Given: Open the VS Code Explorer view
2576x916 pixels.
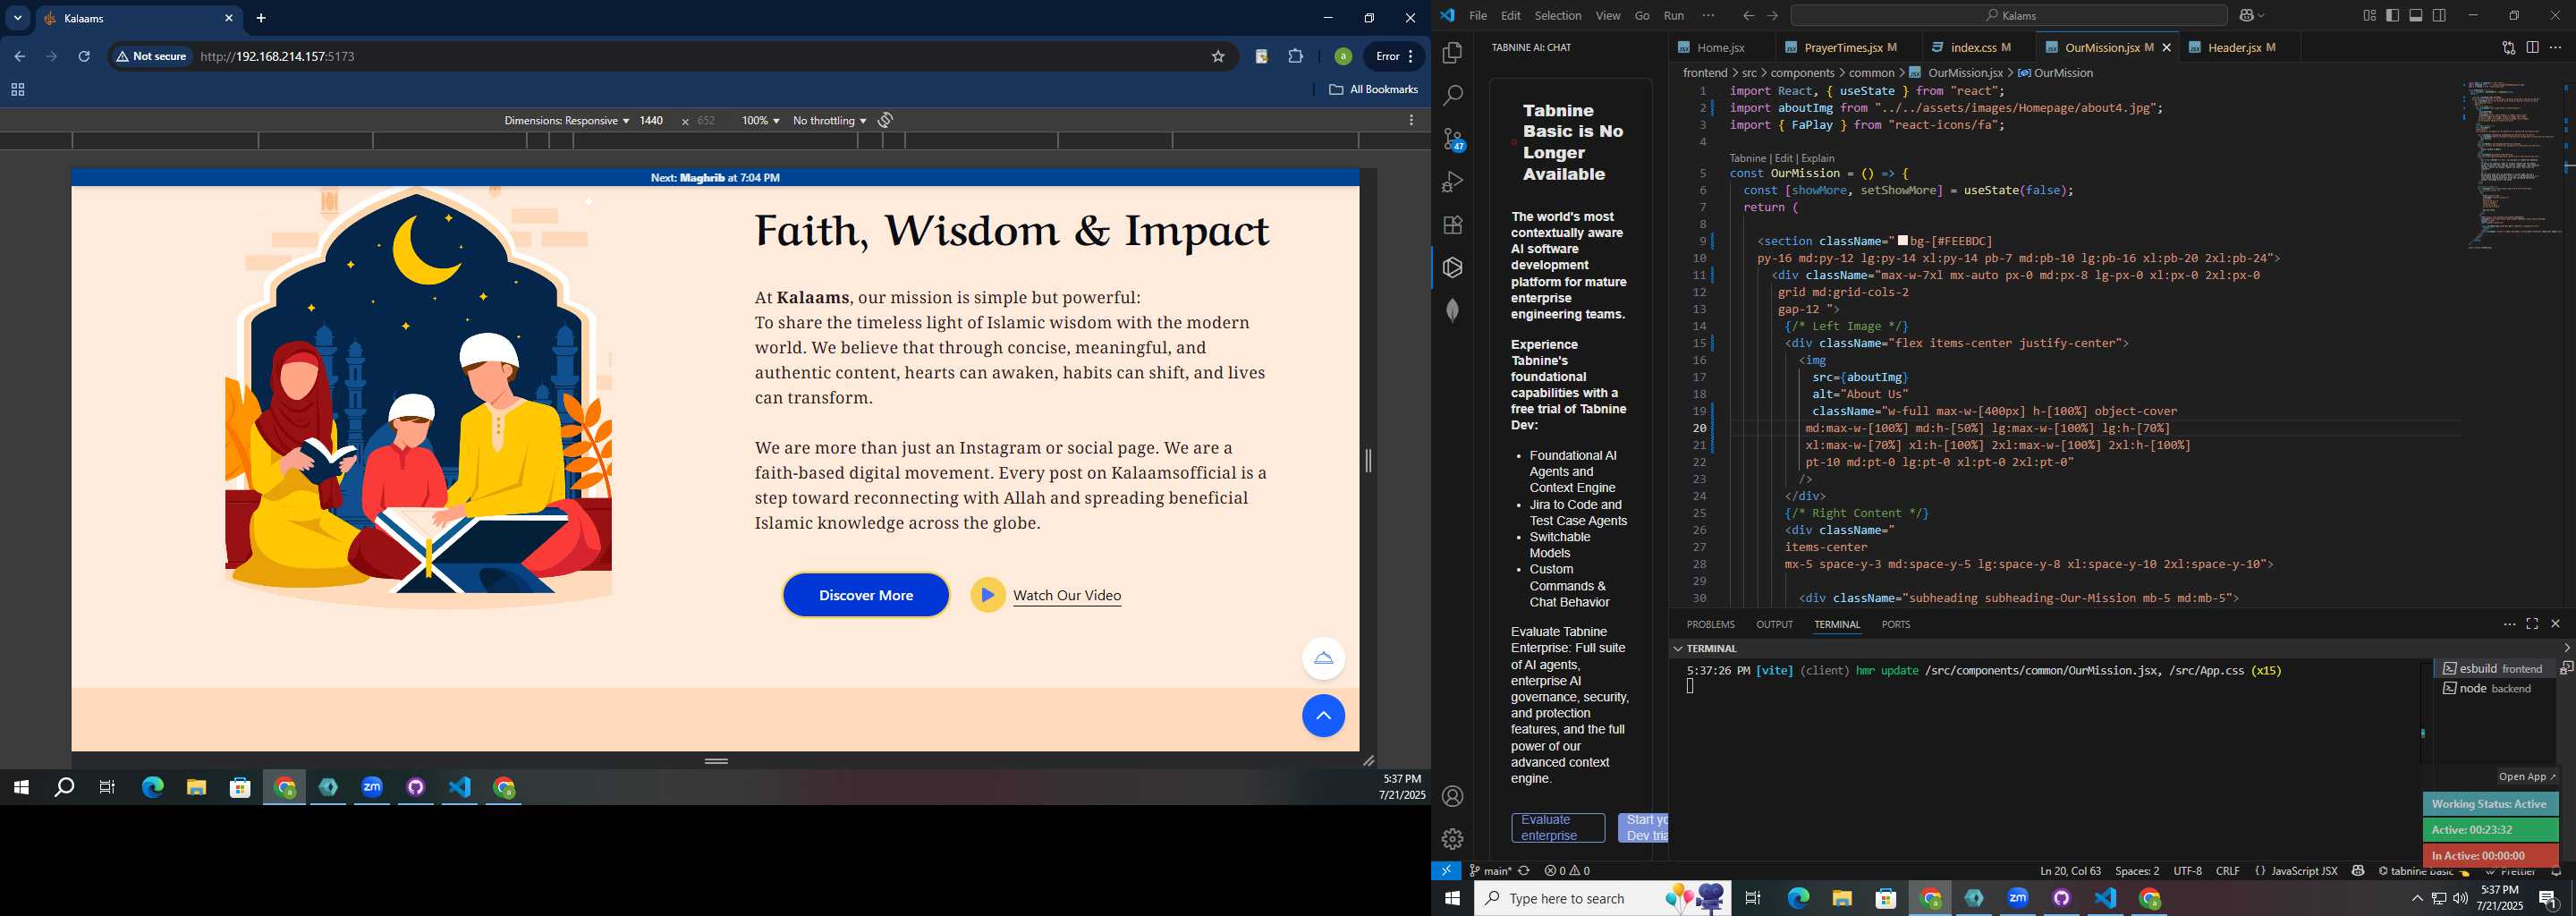Looking at the screenshot, I should 1453,53.
